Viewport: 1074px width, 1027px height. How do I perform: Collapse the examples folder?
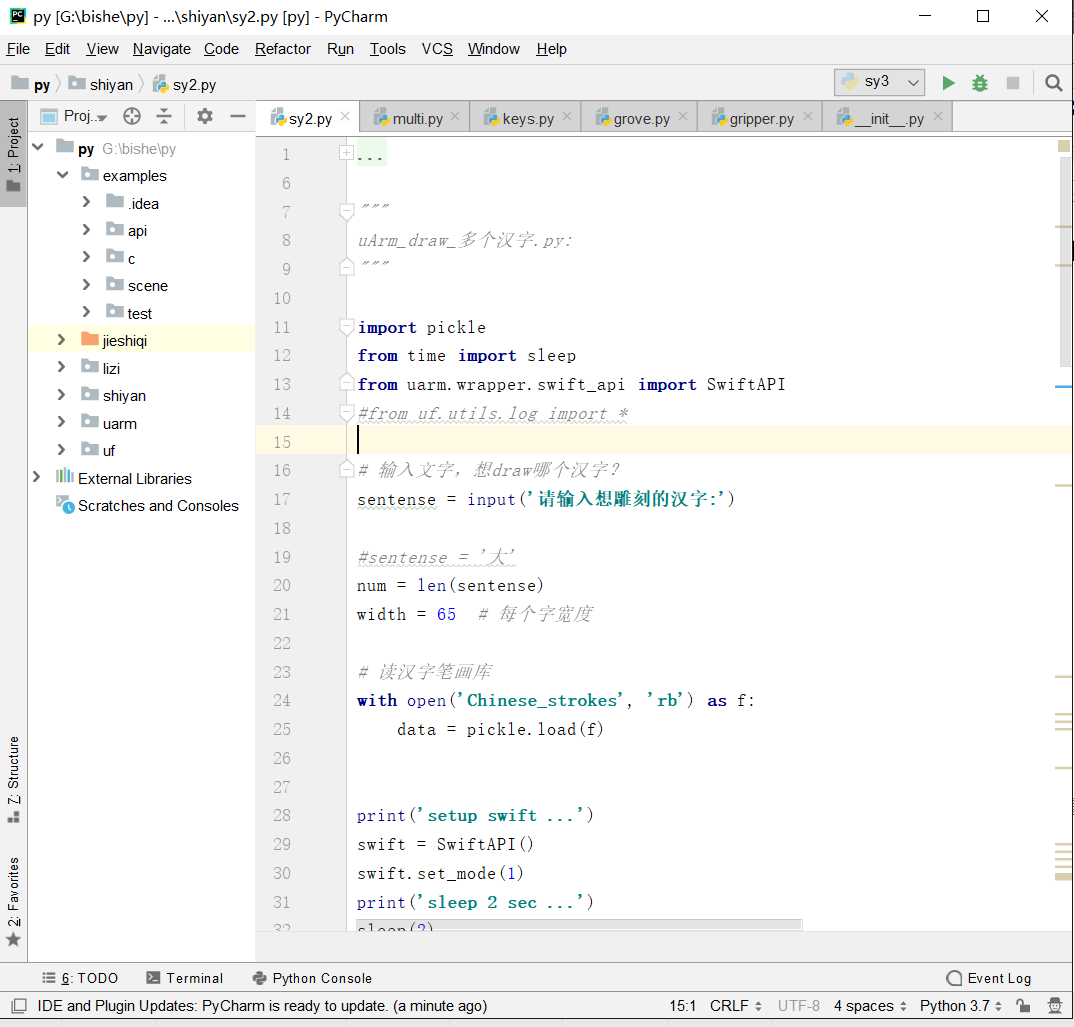pos(62,175)
